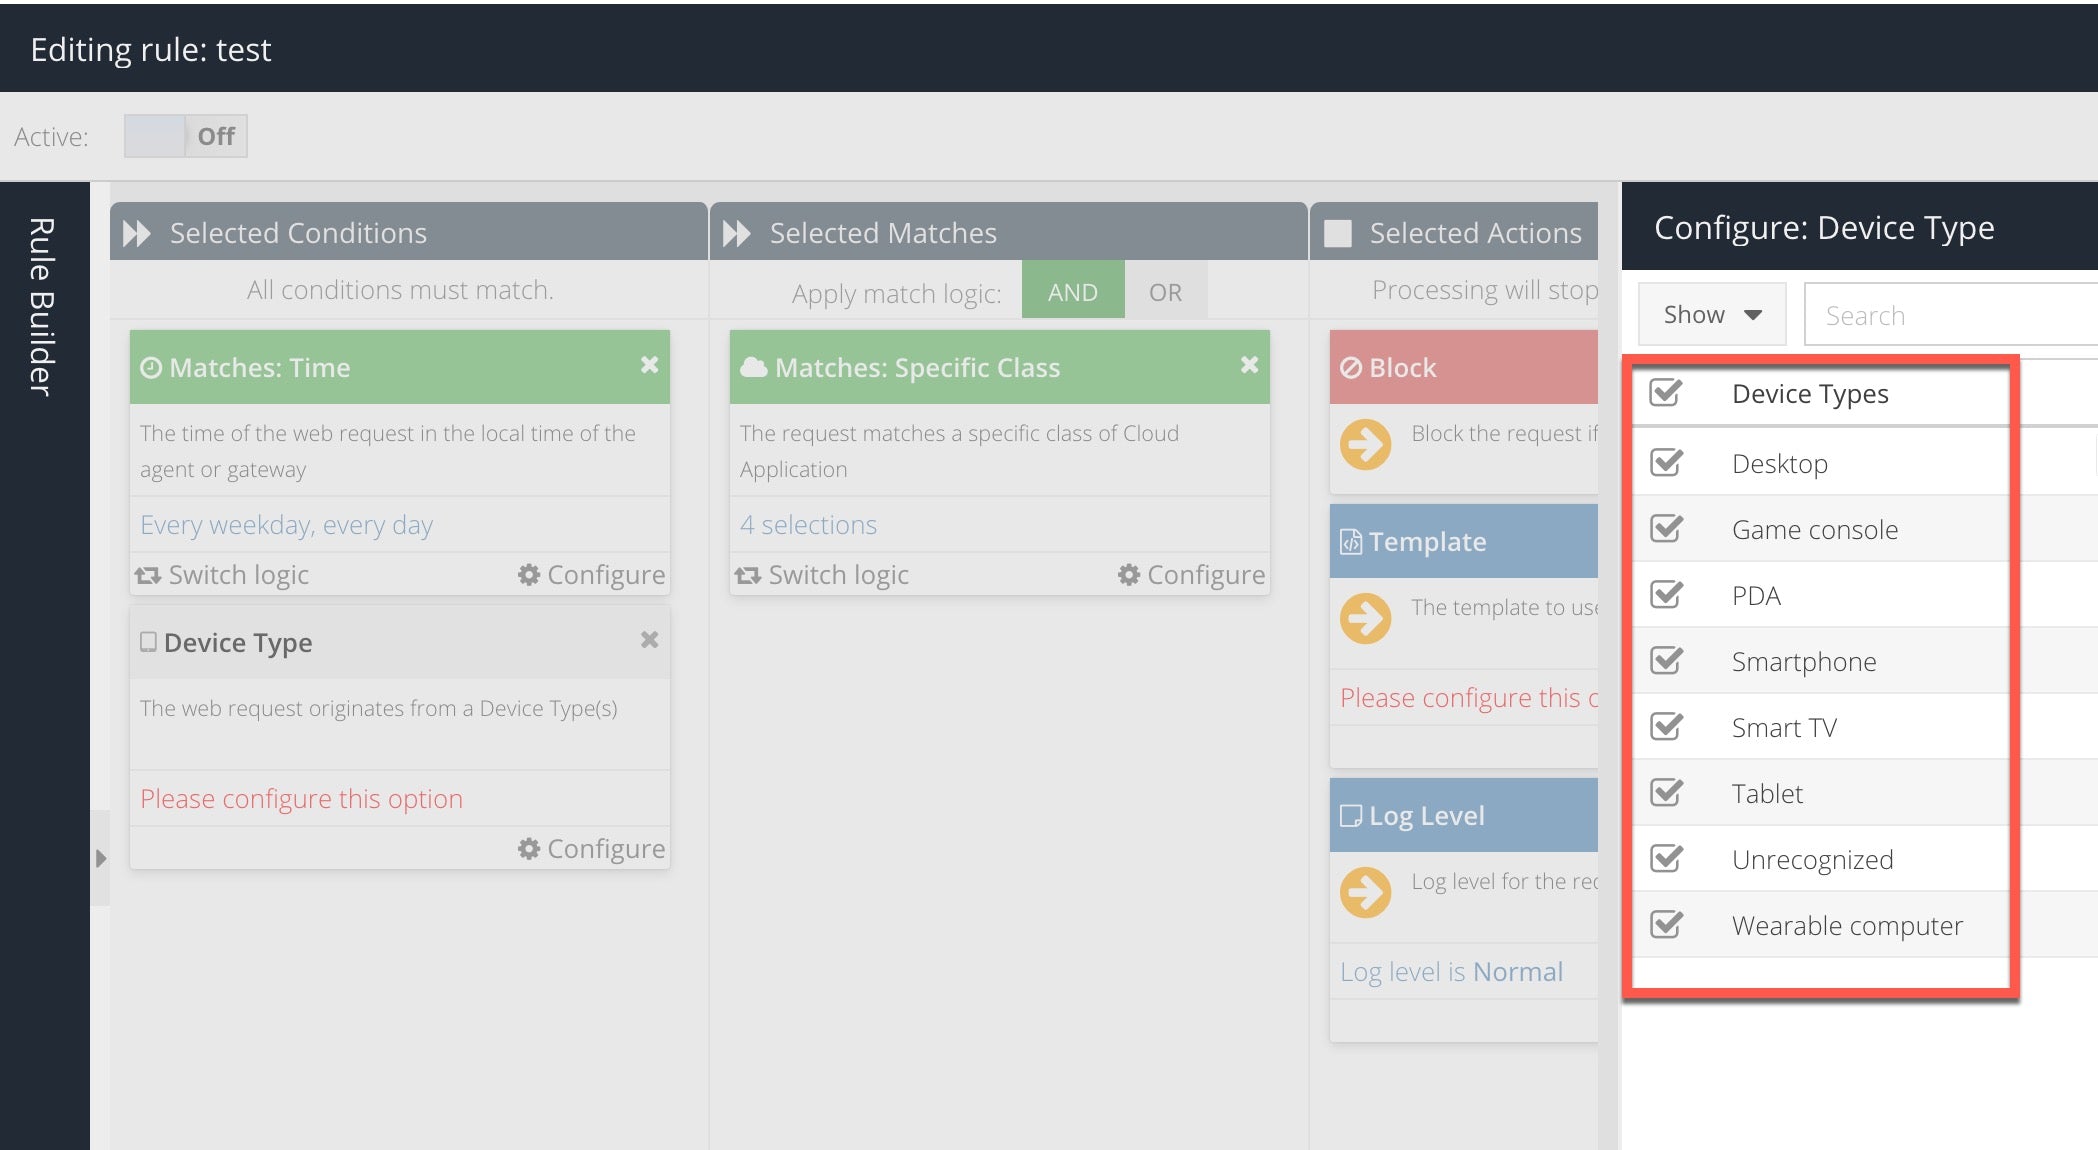
Task: Remove the Matches: Time condition card
Action: tap(649, 365)
